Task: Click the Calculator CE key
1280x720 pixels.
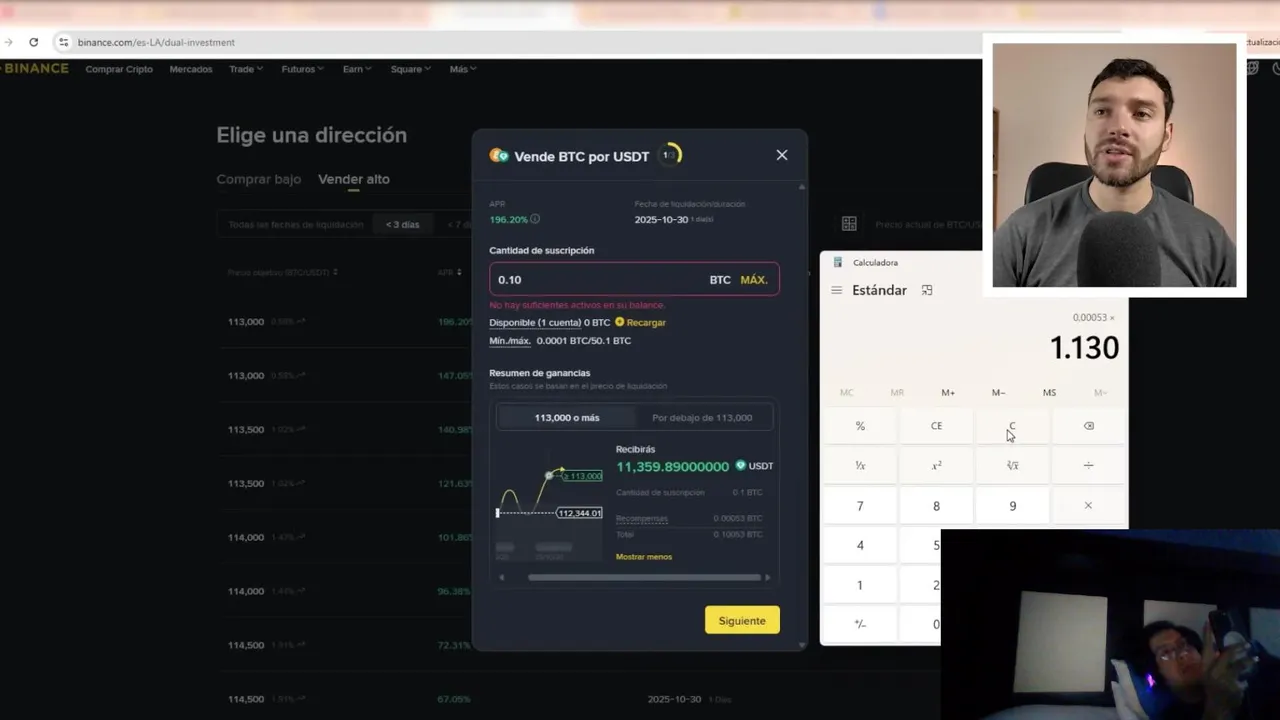Action: point(936,426)
